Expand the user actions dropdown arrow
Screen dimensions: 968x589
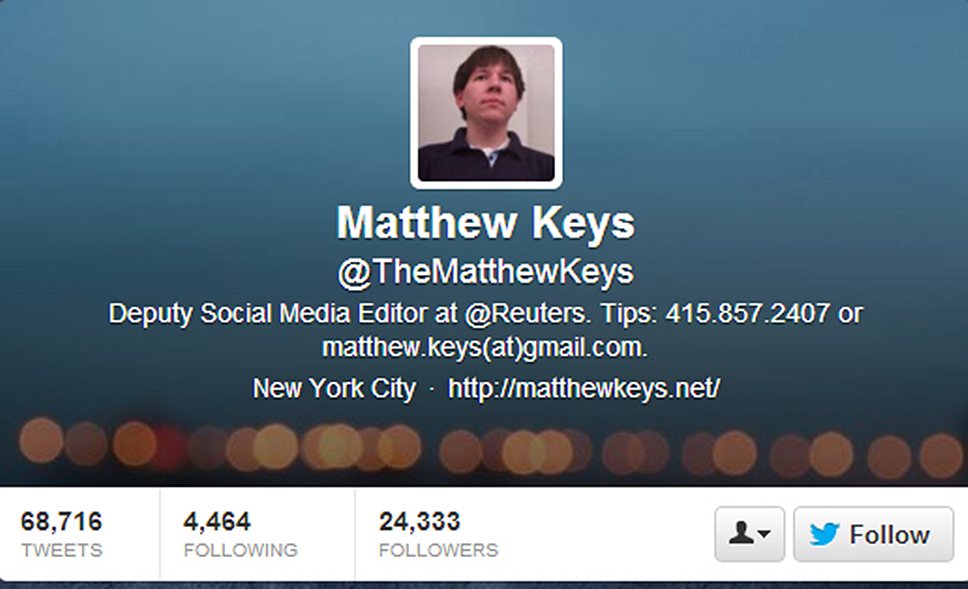point(764,533)
